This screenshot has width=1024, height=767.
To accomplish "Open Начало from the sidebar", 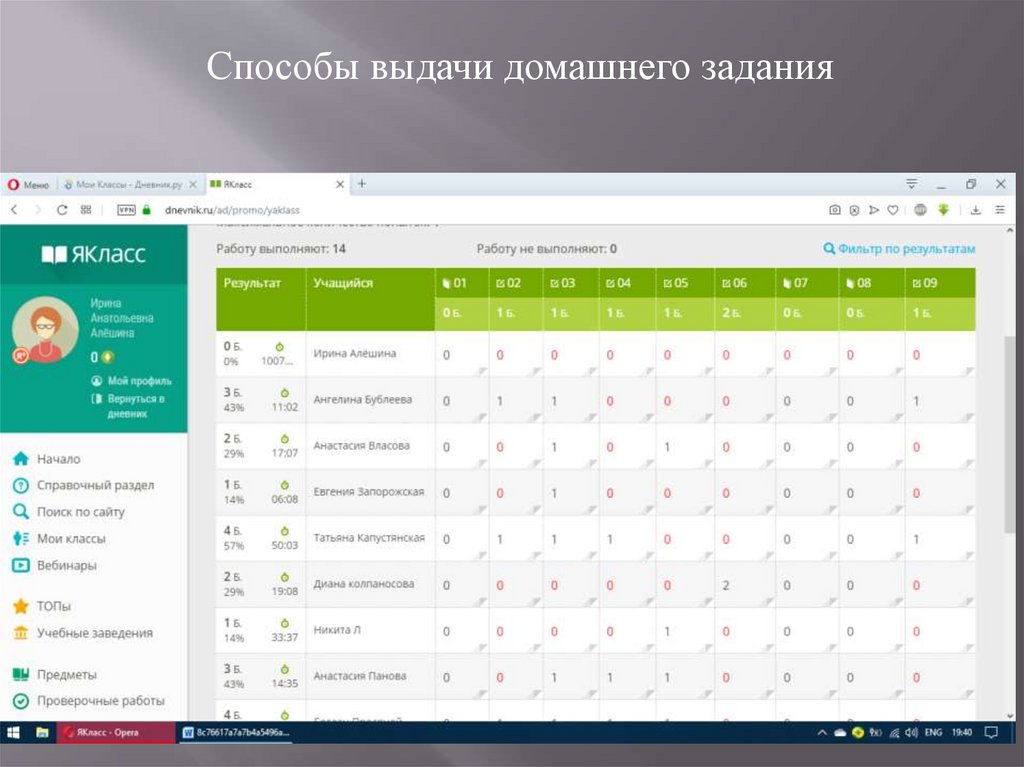I will tap(58, 459).
